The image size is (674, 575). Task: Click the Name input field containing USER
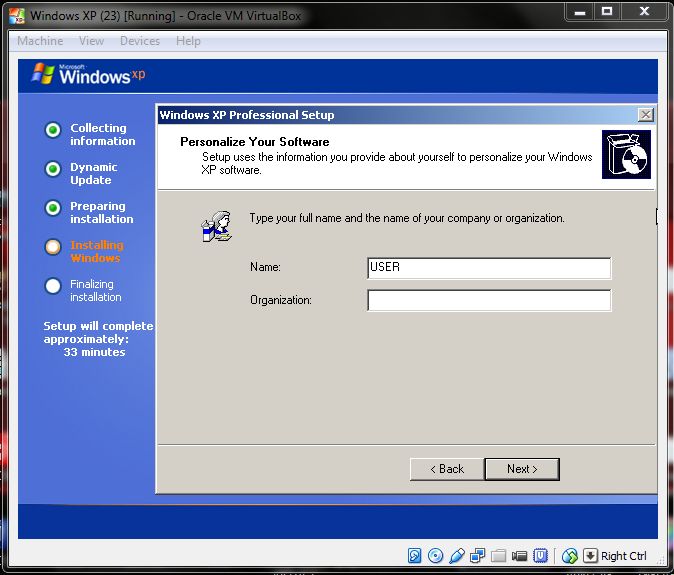click(489, 268)
